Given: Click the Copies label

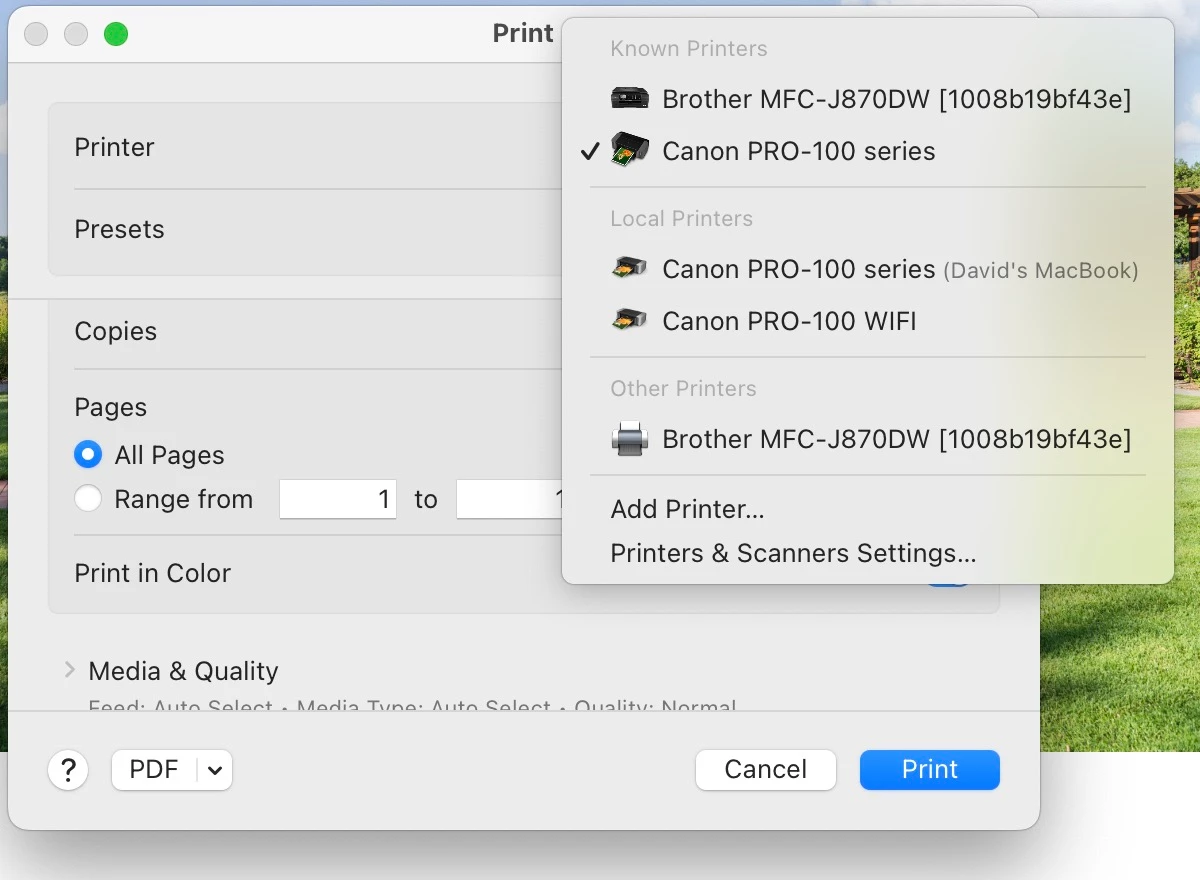Looking at the screenshot, I should click(x=116, y=331).
